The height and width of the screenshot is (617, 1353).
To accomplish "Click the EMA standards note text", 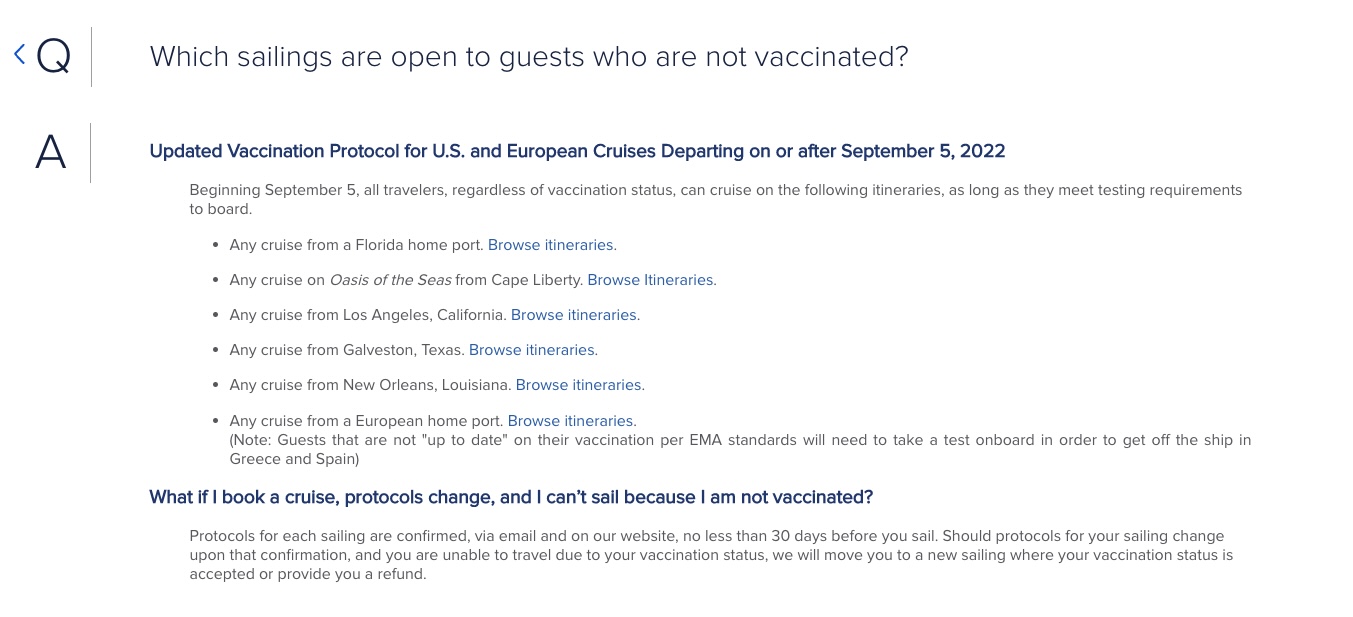I will (x=740, y=449).
